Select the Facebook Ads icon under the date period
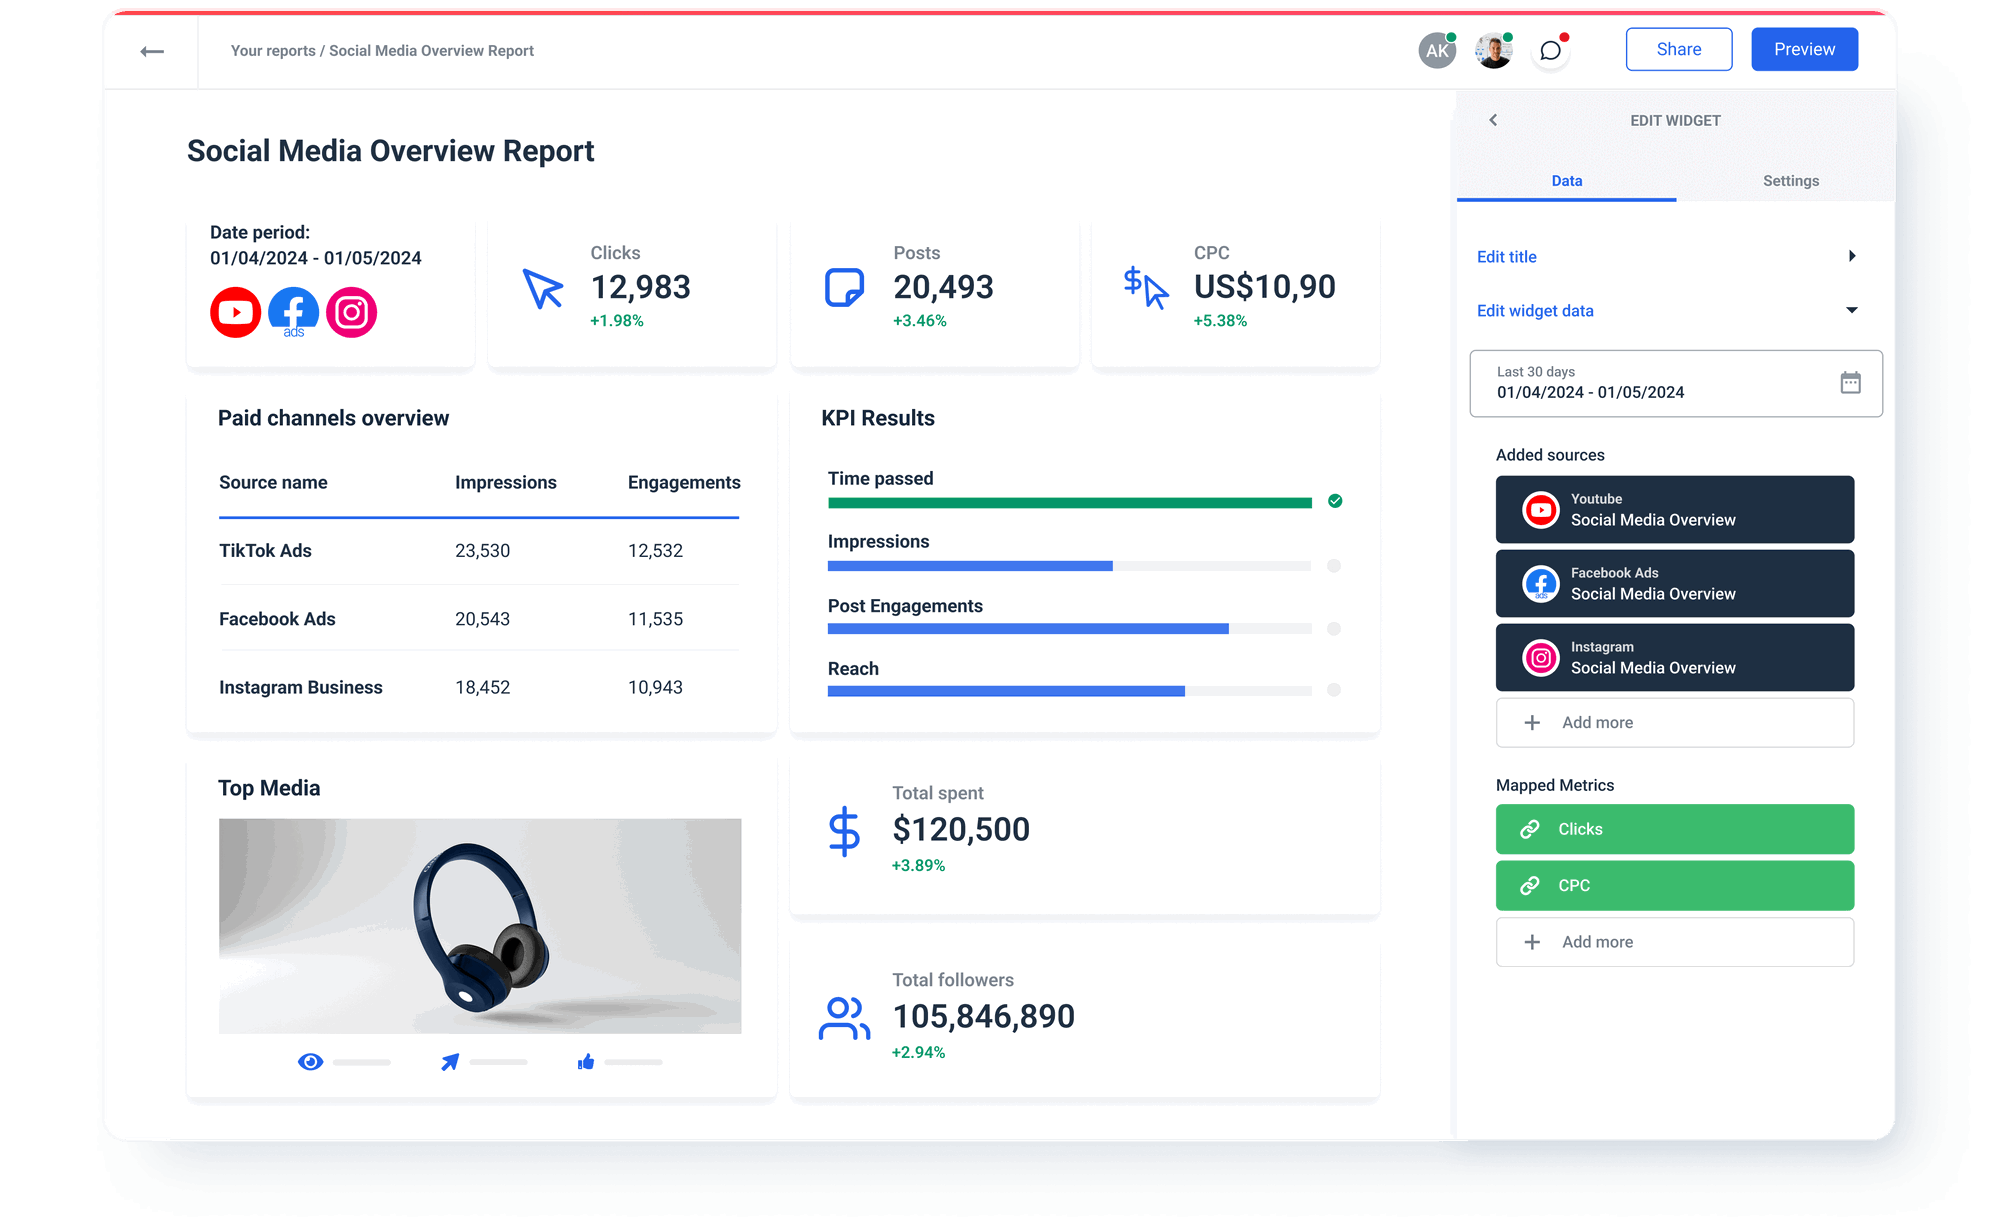Screen dimensions: 2000x1217 click(293, 312)
